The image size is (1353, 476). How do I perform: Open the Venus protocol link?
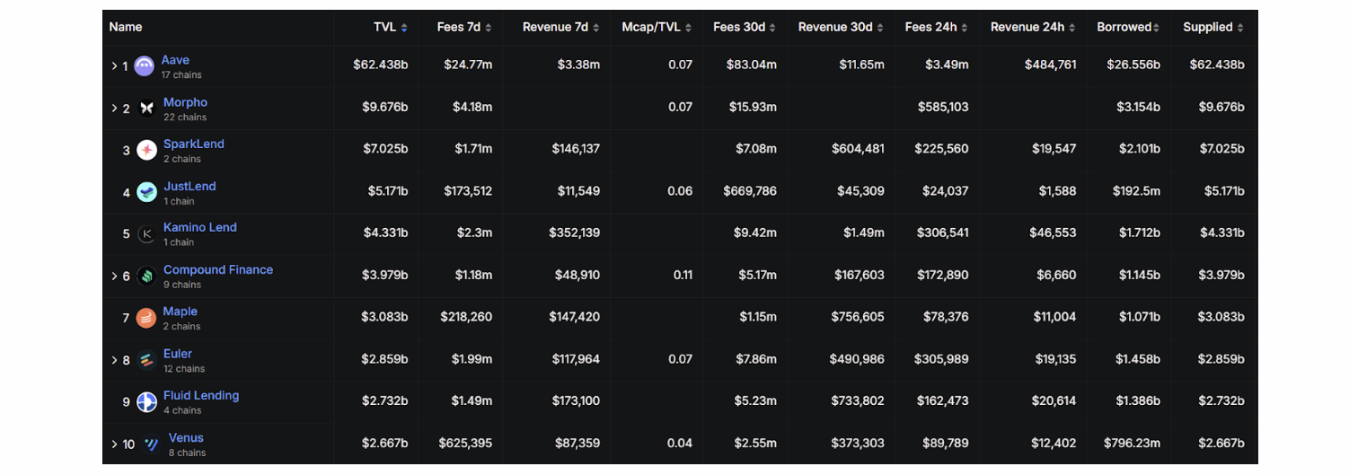(186, 438)
